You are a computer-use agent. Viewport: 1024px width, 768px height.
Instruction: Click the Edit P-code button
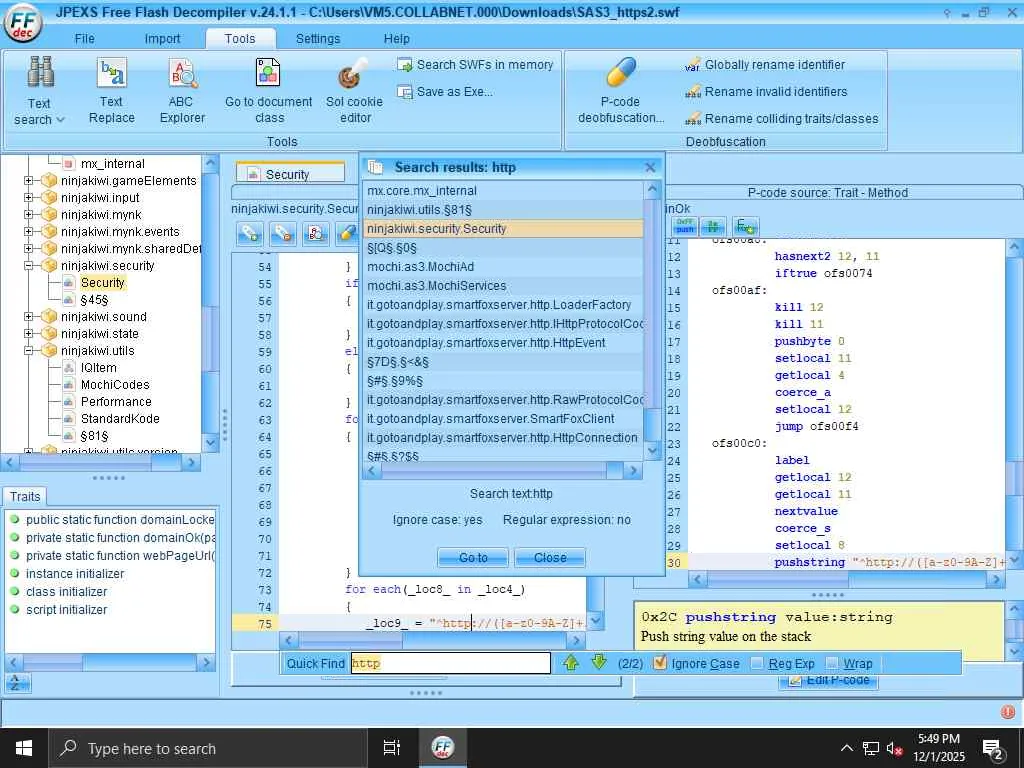tap(828, 681)
